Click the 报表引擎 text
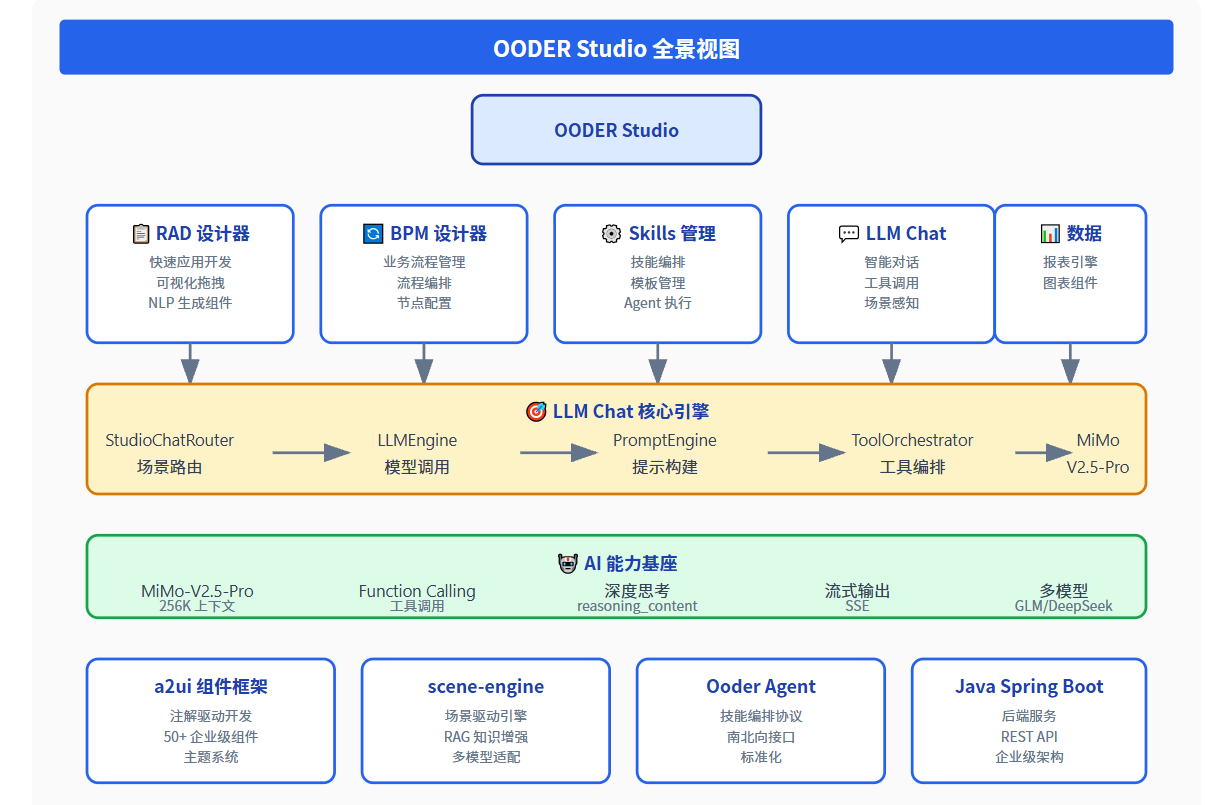1205x805 pixels. point(1070,262)
